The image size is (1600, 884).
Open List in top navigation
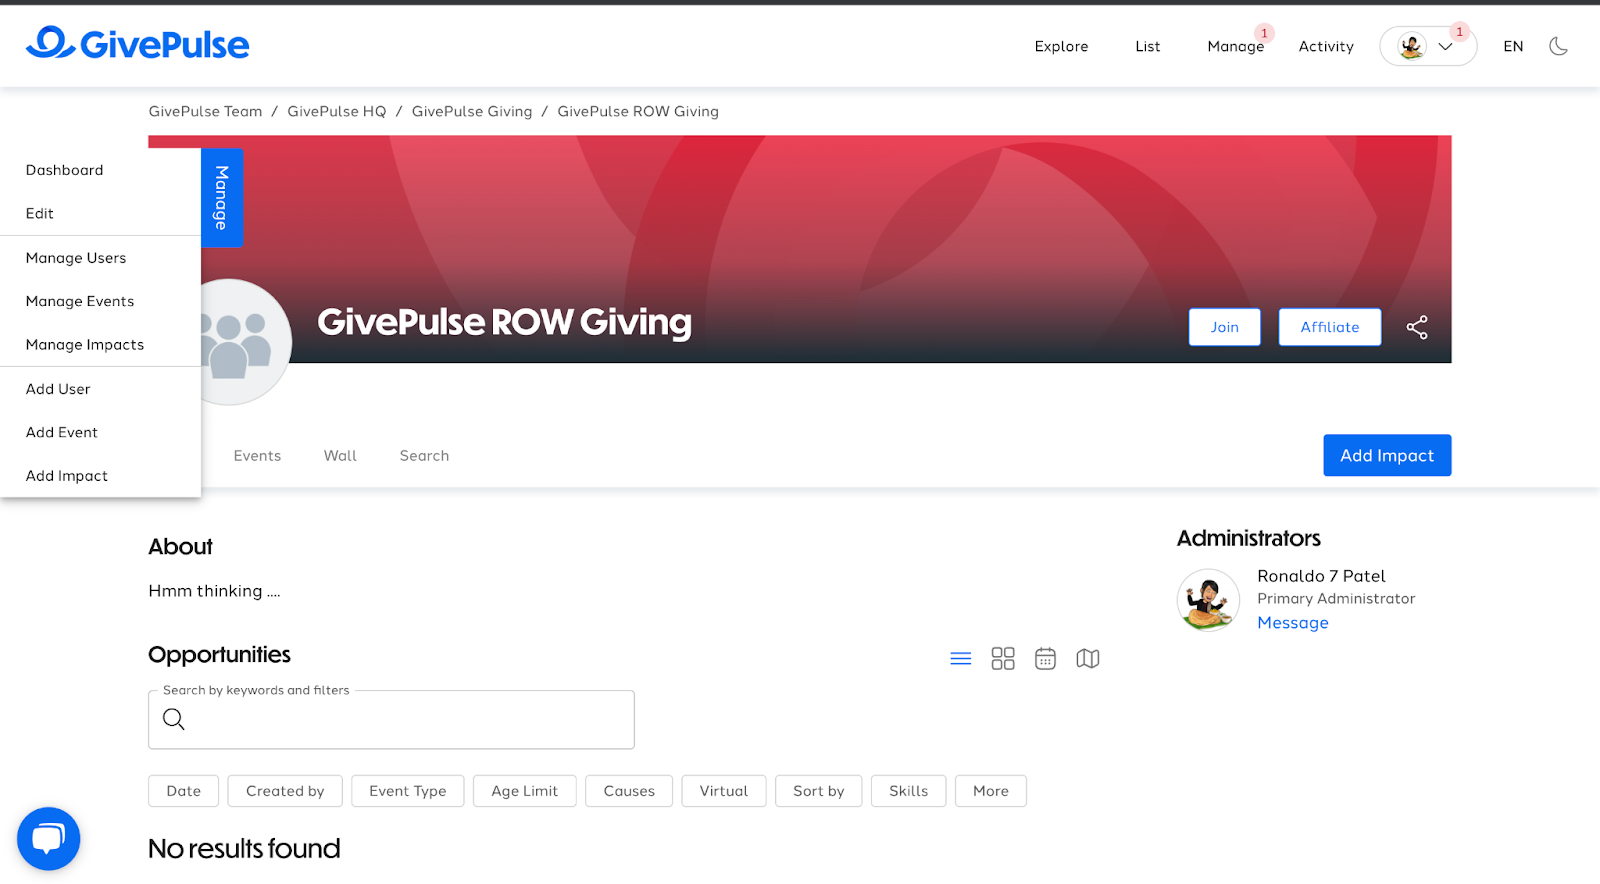pos(1148,46)
